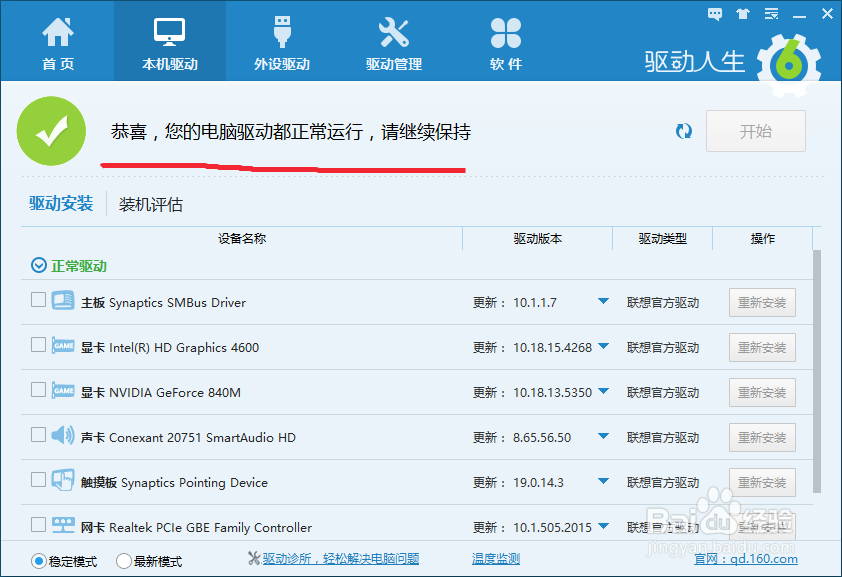This screenshot has height=577, width=842.
Task: Click 重新安装 for Synaptics Pointing Device
Action: coord(762,483)
